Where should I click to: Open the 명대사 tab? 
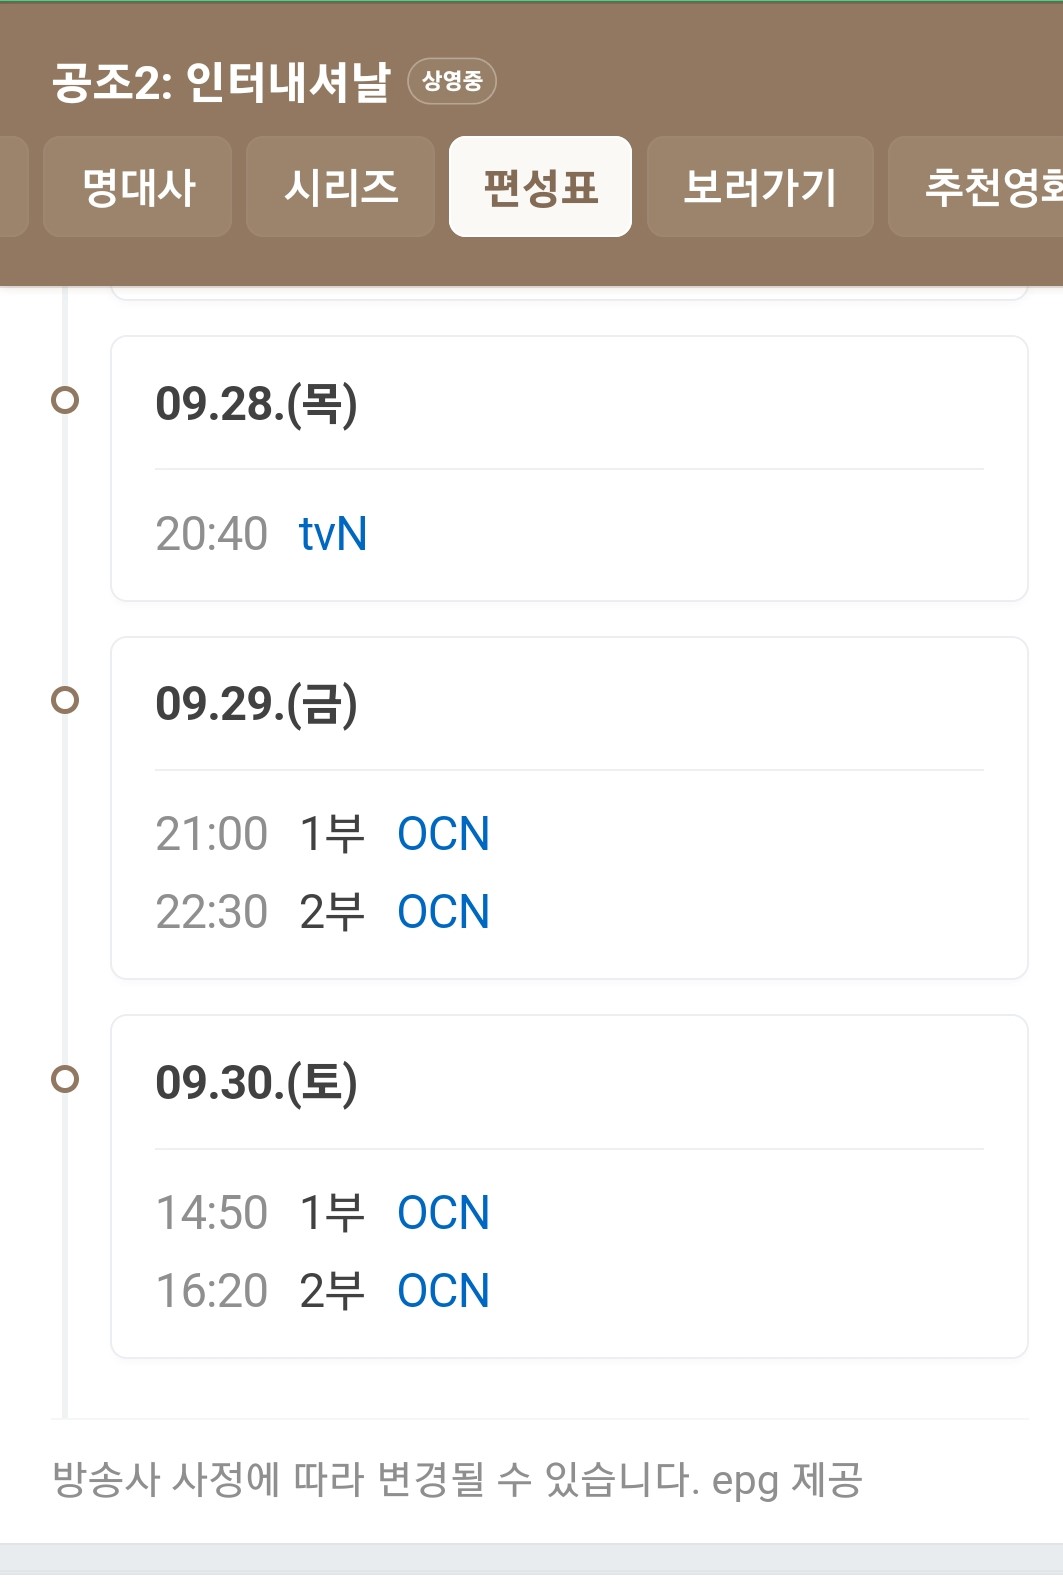click(x=138, y=187)
